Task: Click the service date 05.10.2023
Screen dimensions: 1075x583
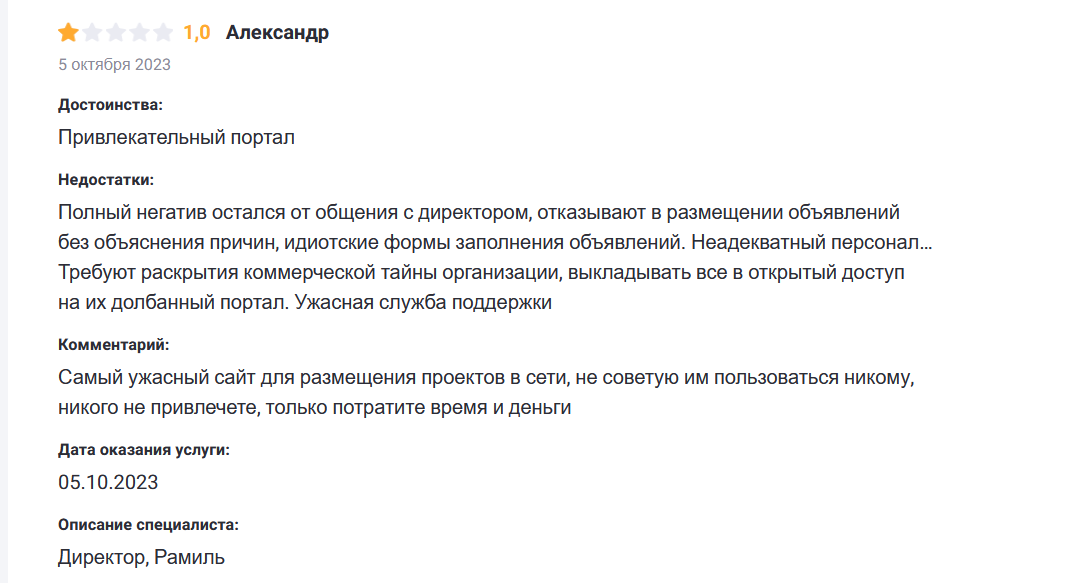Action: (108, 482)
